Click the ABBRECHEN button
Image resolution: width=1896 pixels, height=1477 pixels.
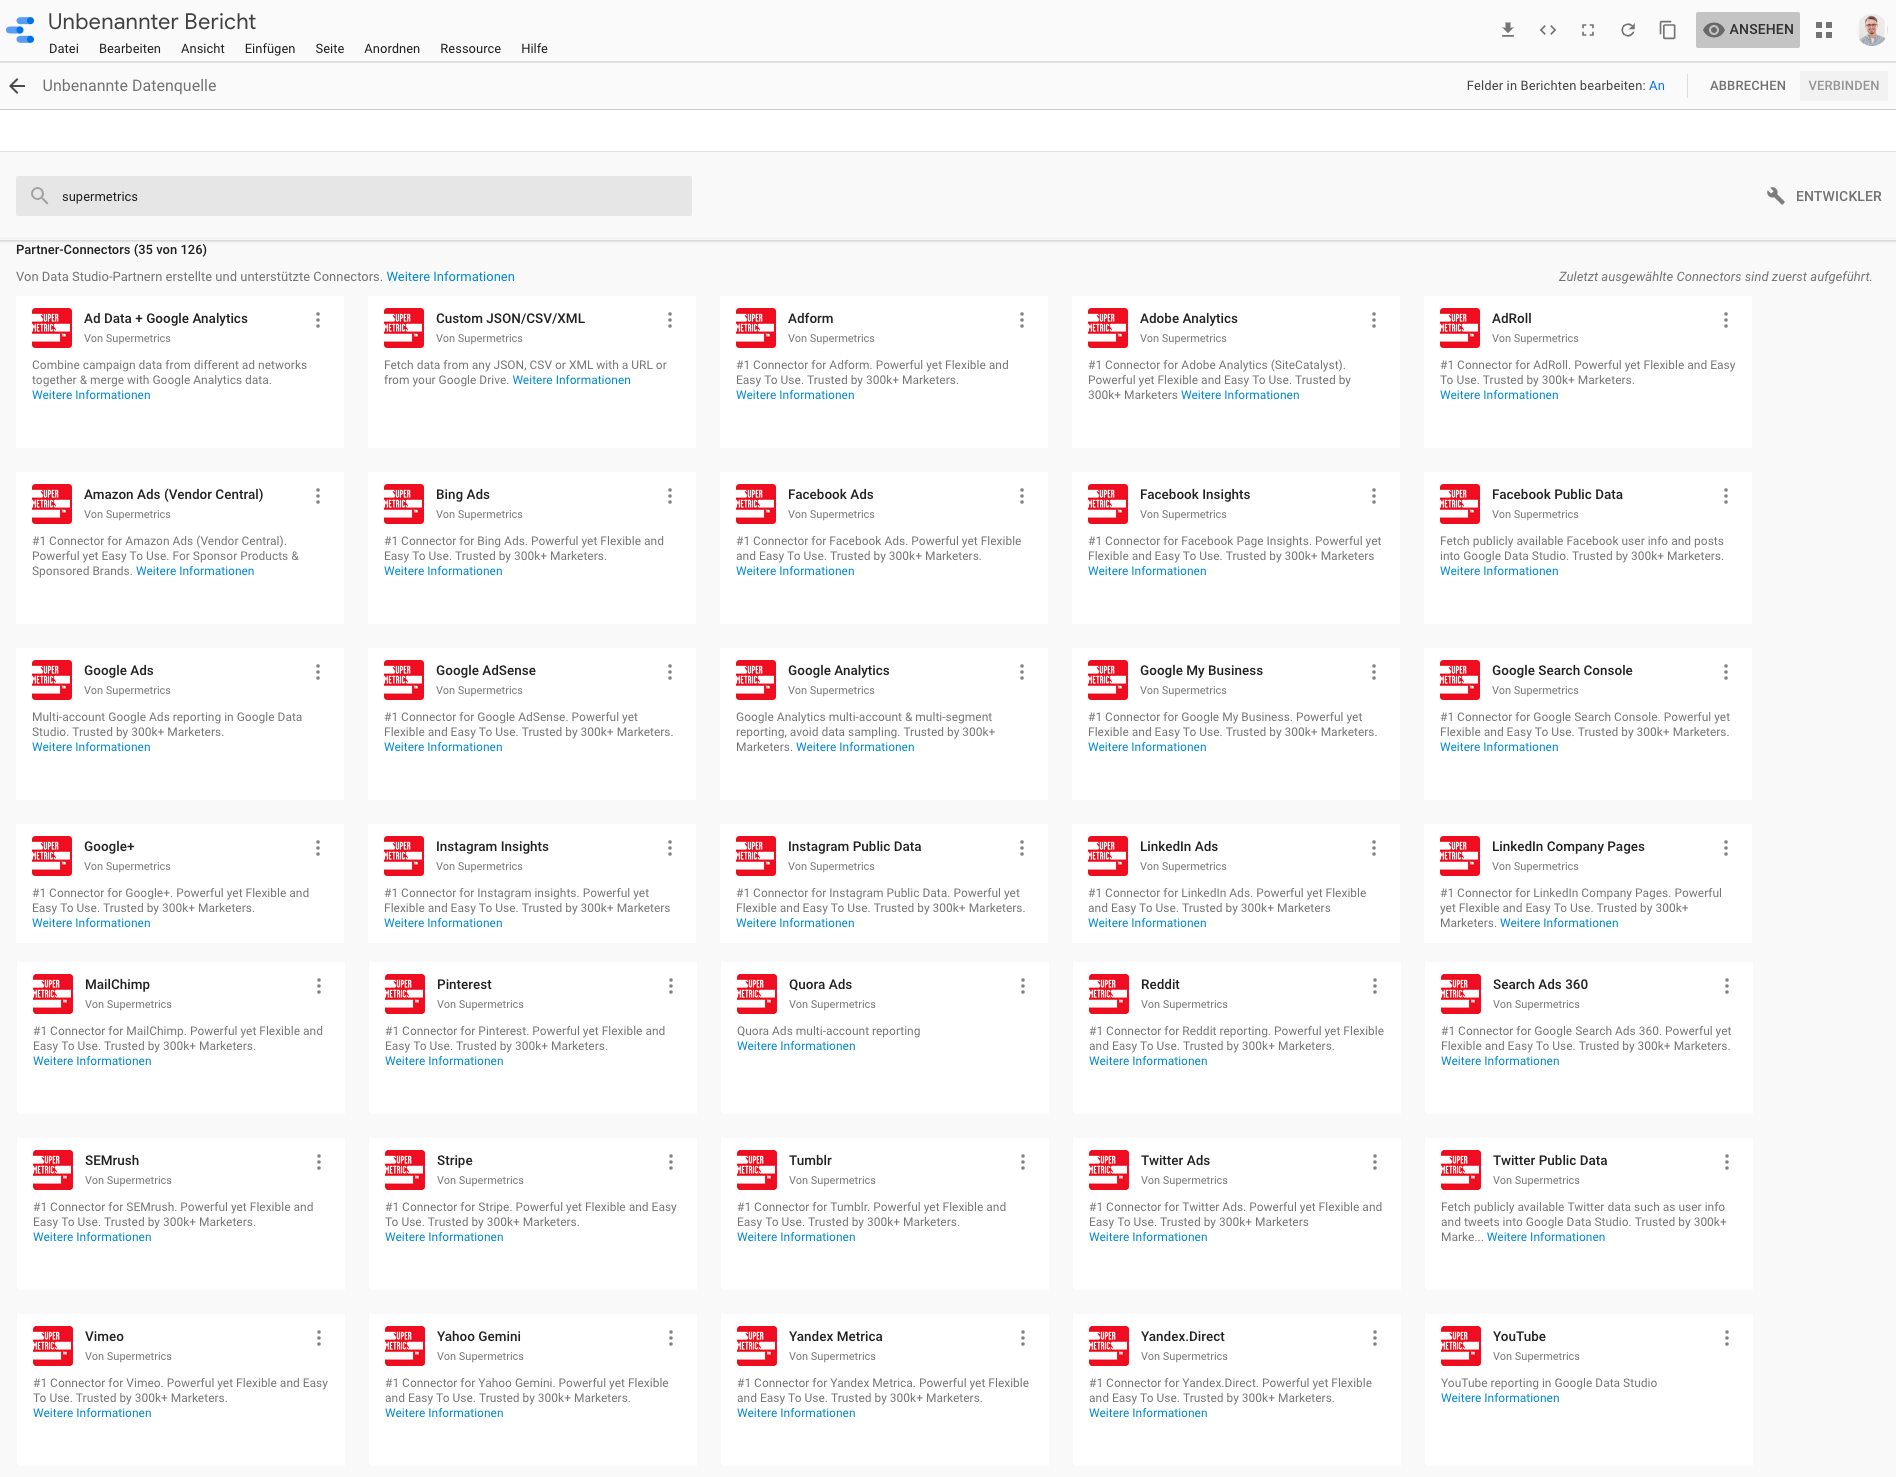tap(1747, 86)
